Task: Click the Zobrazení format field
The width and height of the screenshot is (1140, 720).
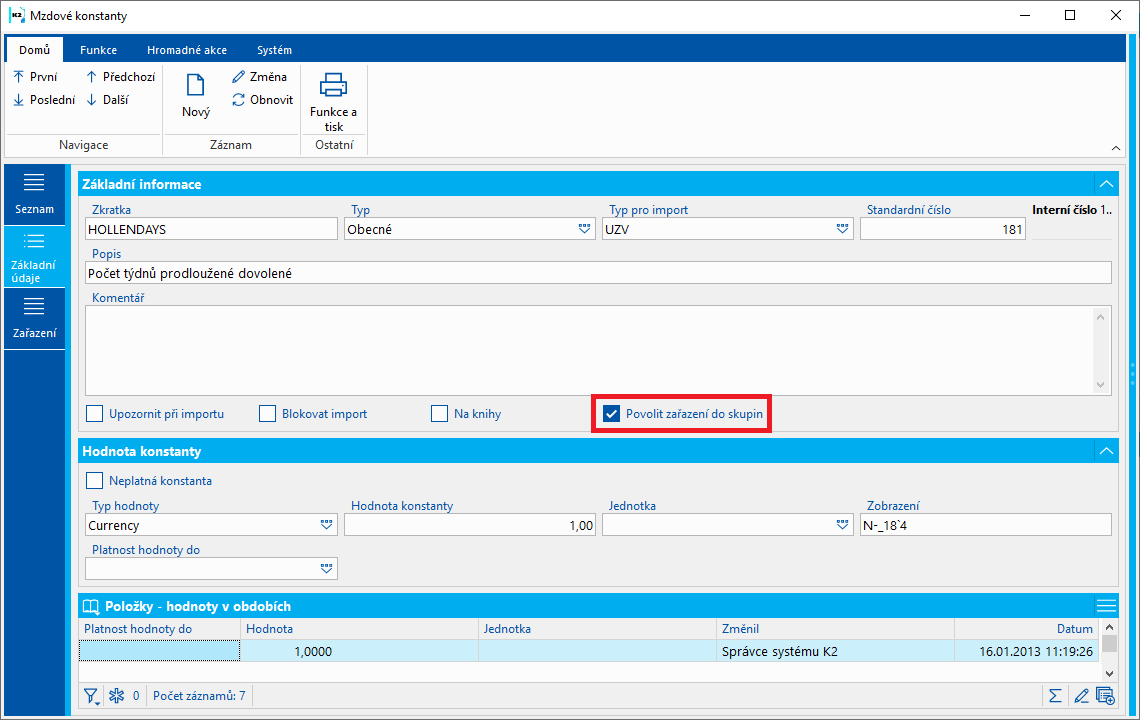Action: (985, 525)
